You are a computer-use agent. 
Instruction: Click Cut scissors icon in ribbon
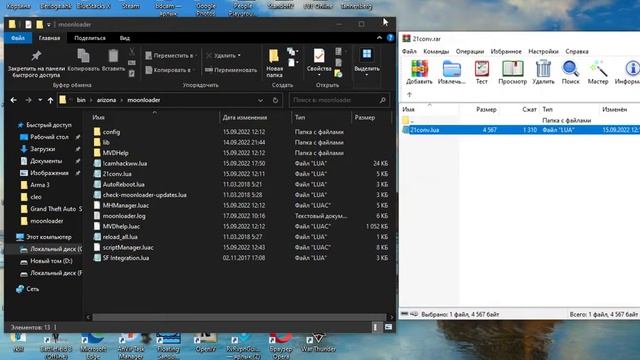click(x=131, y=51)
